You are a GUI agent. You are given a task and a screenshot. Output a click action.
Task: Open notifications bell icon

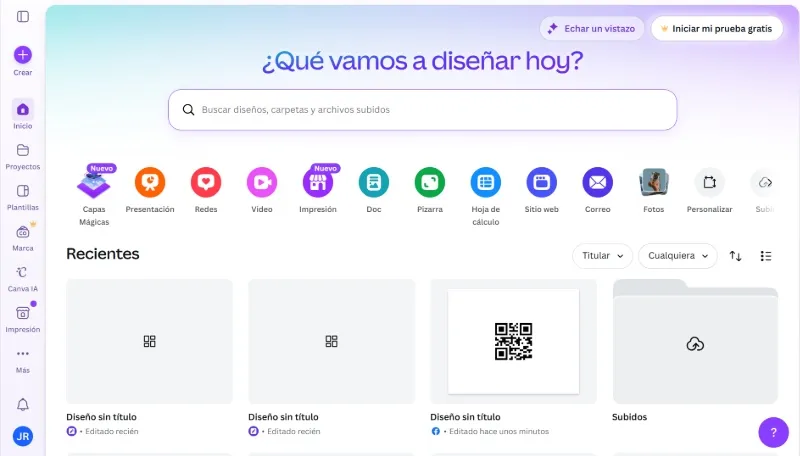pyautogui.click(x=23, y=404)
